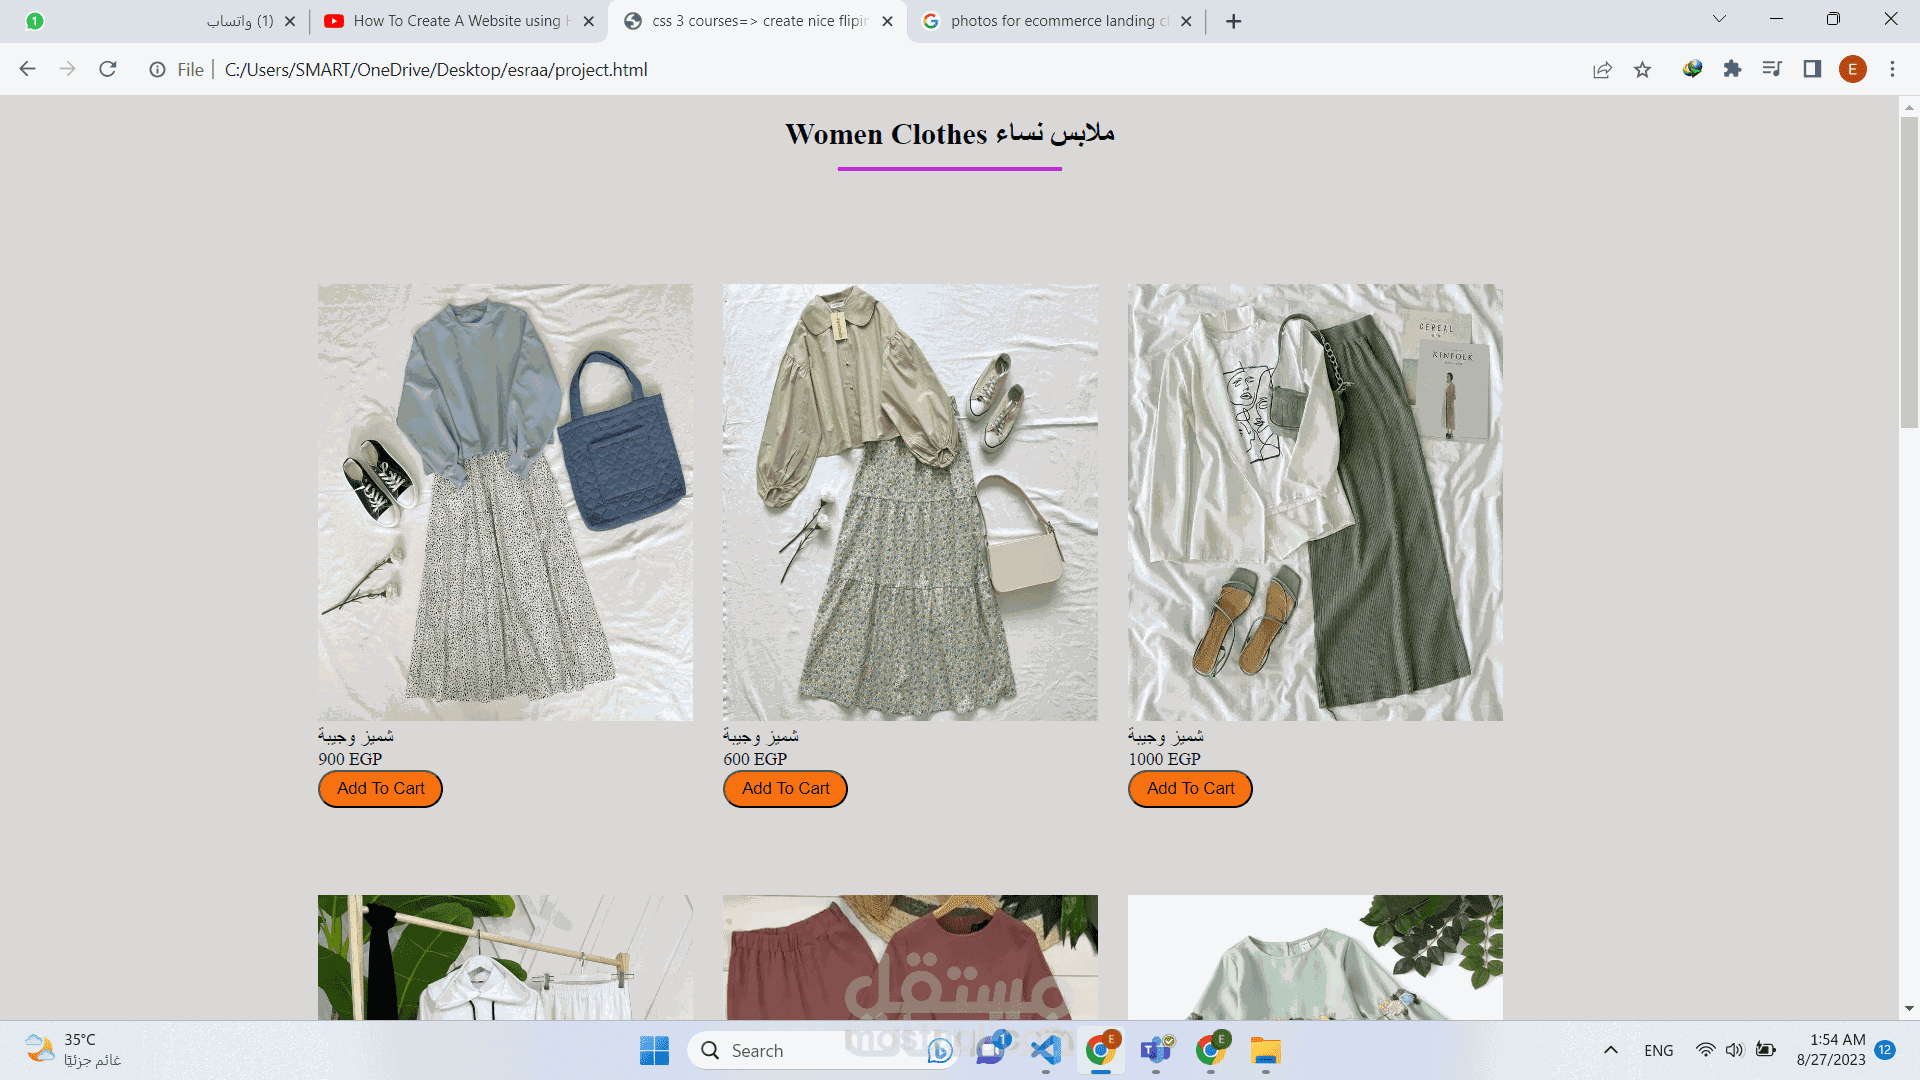The width and height of the screenshot is (1920, 1080).
Task: Reload the current page
Action: (108, 69)
